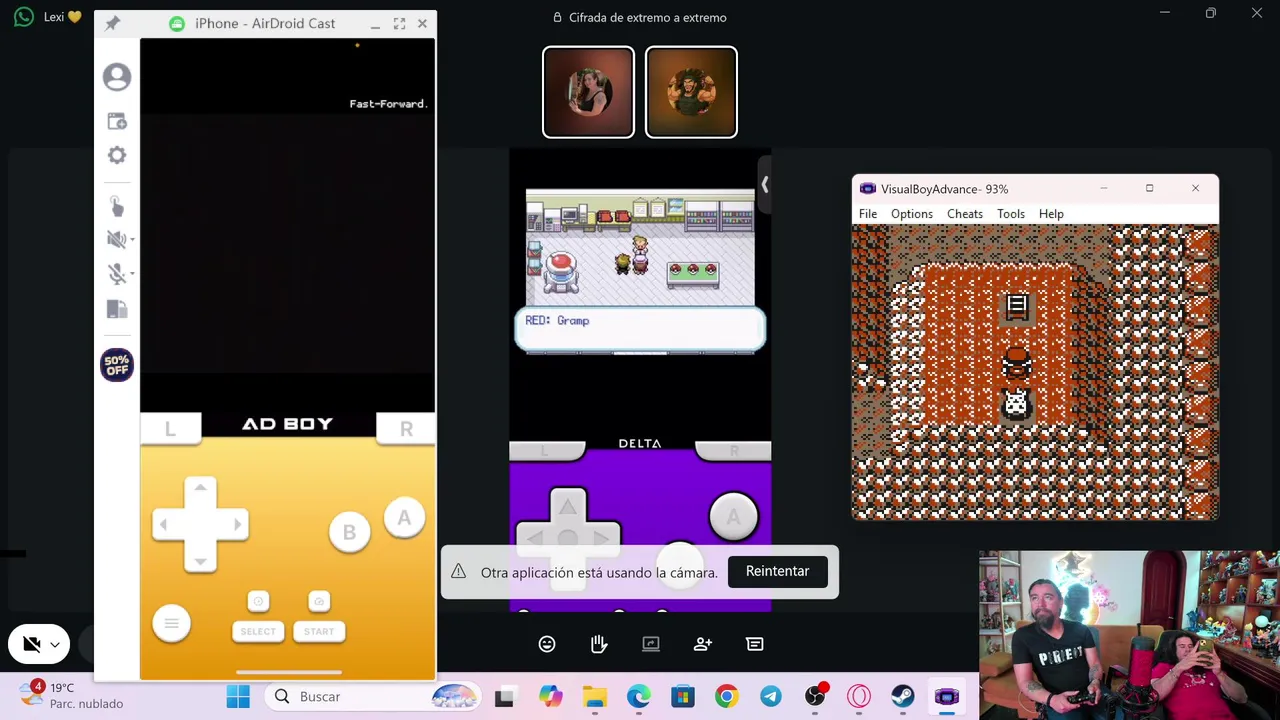Open Microsoft Store from the taskbar
This screenshot has width=1280, height=720.
pos(683,697)
